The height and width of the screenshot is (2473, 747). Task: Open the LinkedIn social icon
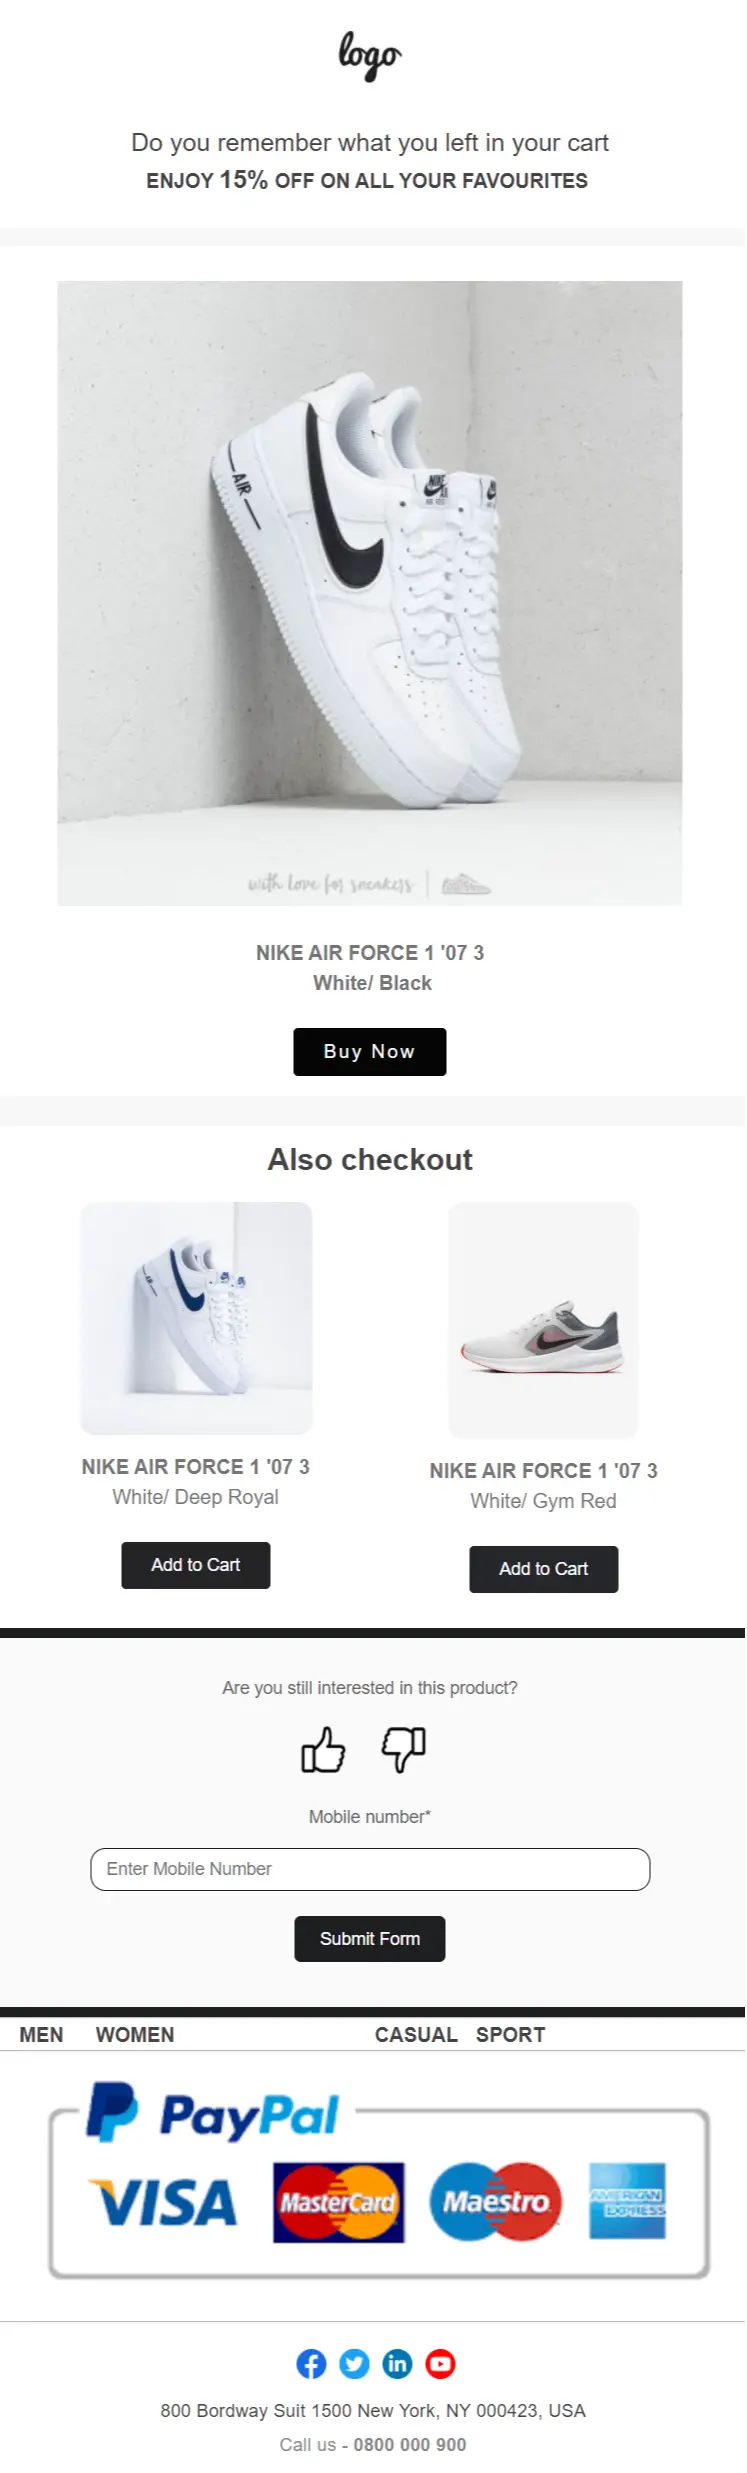[x=397, y=2363]
